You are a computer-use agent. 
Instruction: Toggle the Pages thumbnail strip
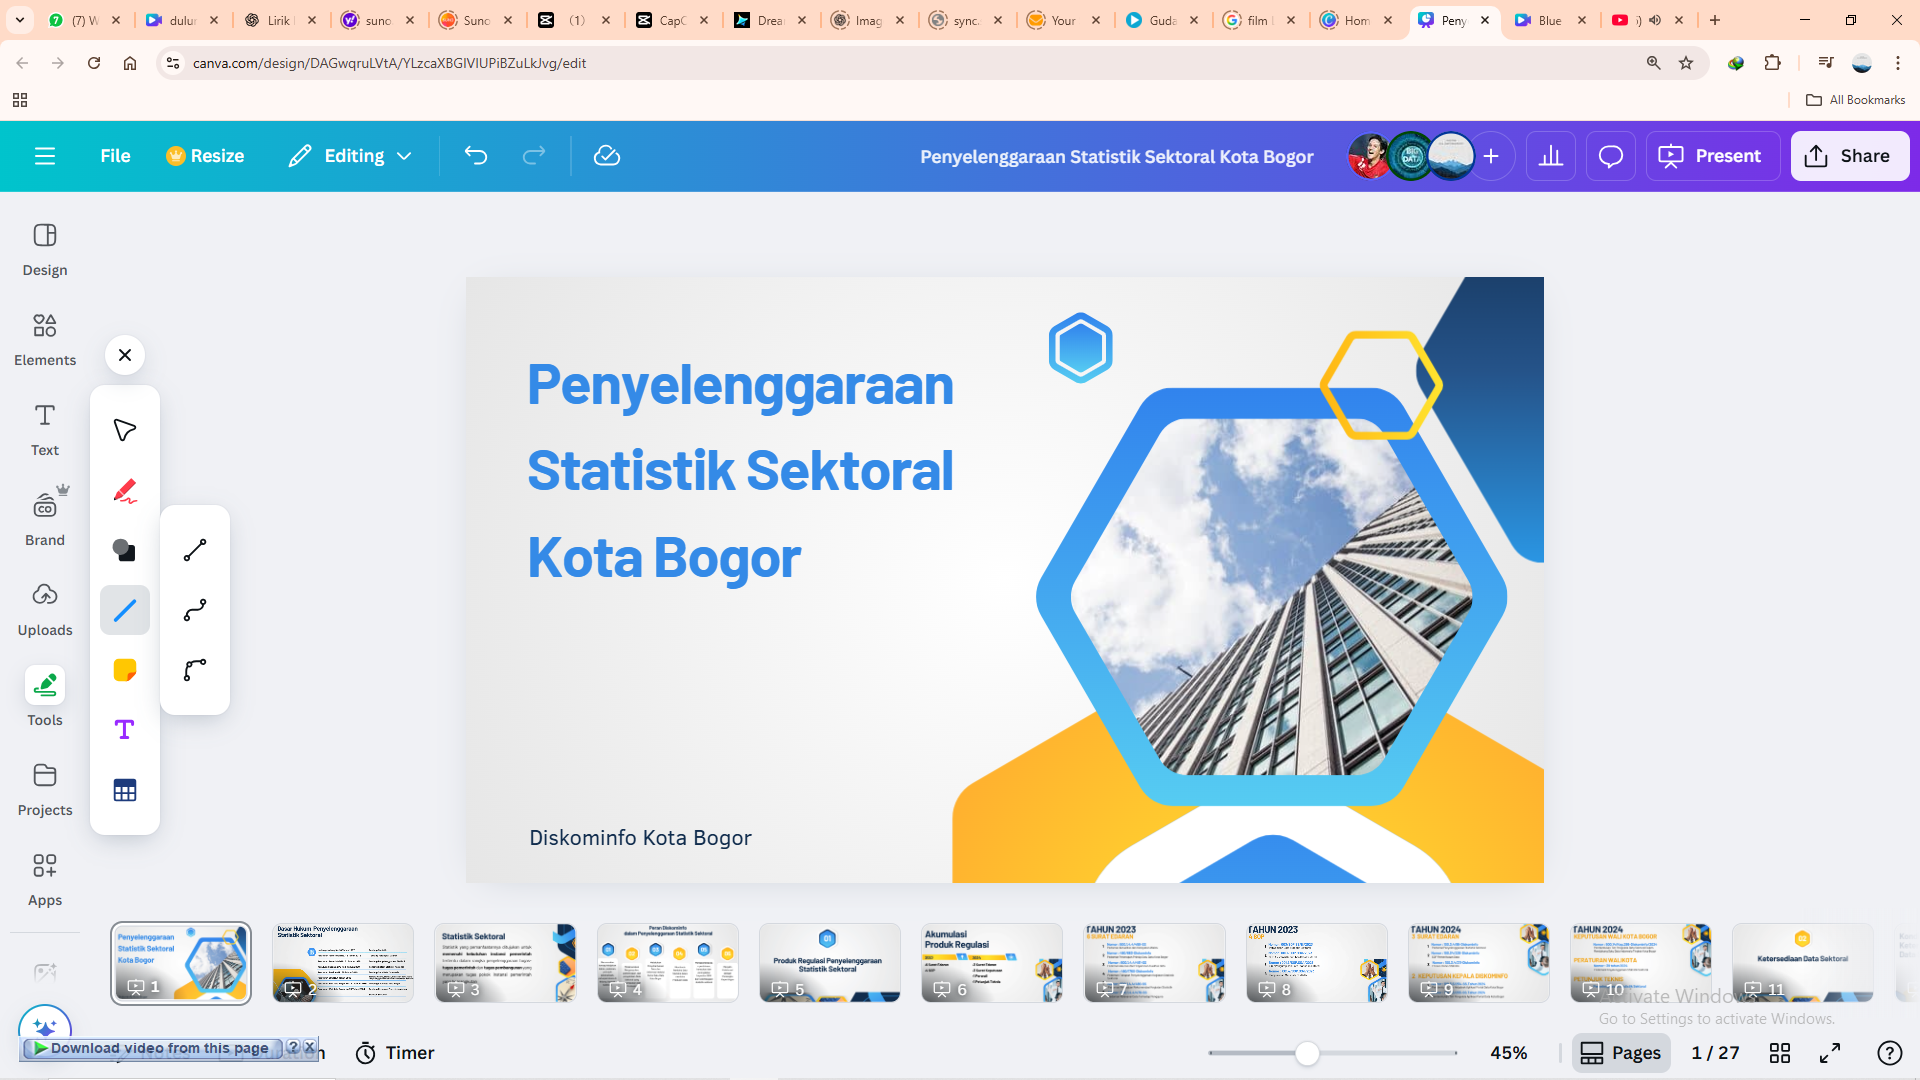pyautogui.click(x=1621, y=1053)
